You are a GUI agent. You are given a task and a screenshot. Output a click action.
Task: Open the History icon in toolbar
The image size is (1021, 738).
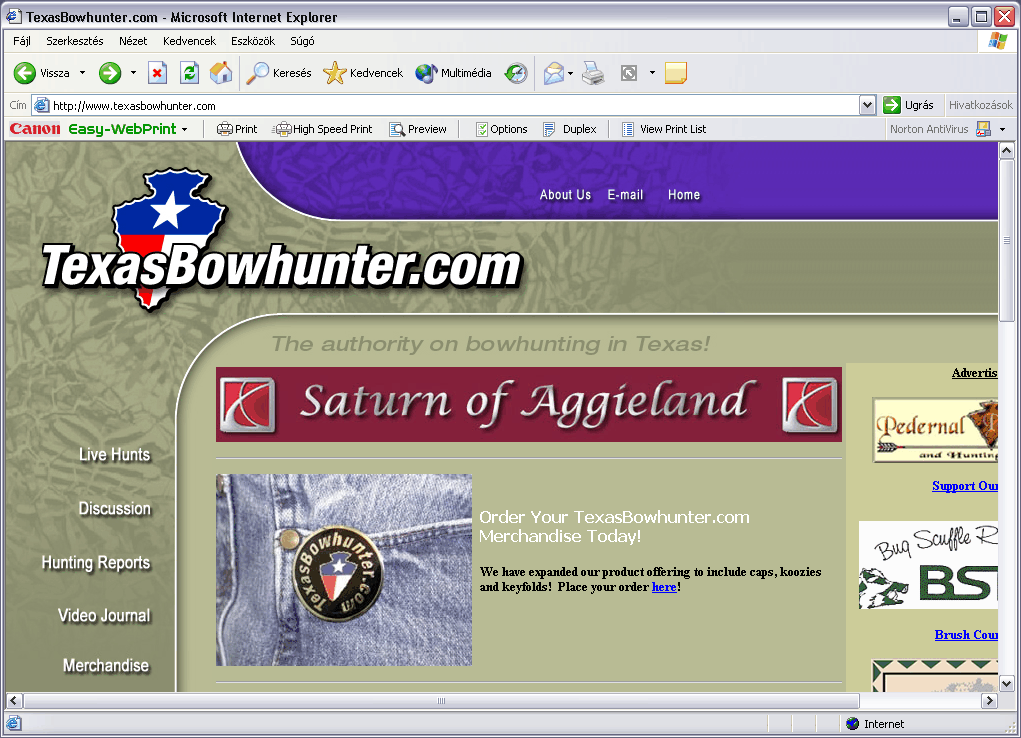point(516,73)
